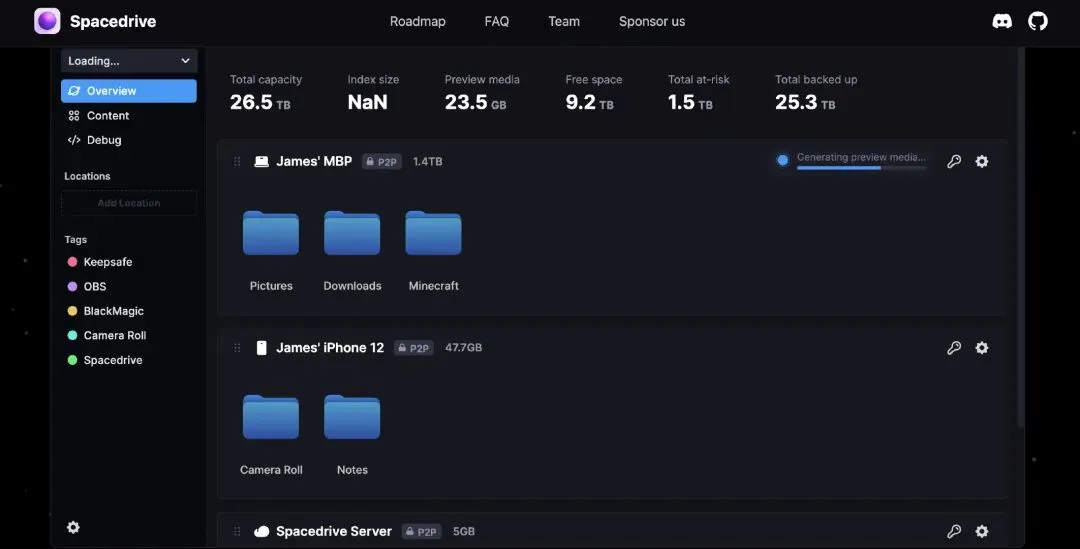Click the P2P lock badge on Spacedrive Server
This screenshot has width=1080, height=549.
[422, 532]
